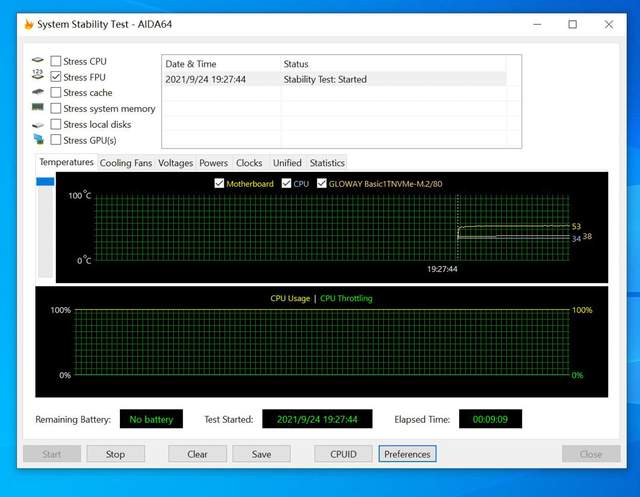
Task: Stop the running stability test
Action: coord(116,454)
